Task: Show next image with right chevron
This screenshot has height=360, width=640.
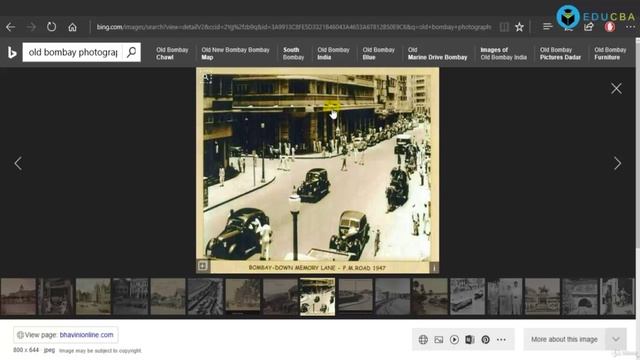Action: 618,163
